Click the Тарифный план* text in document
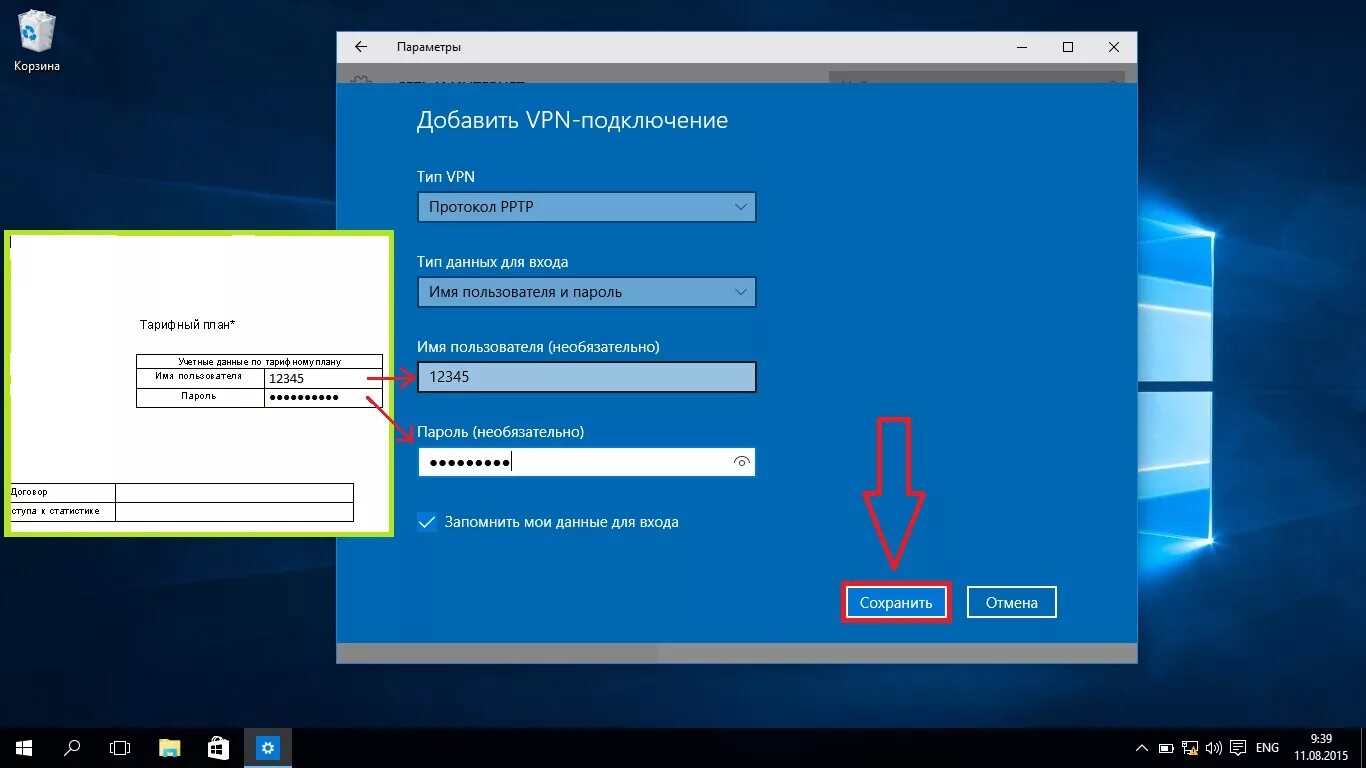The image size is (1366, 768). click(x=187, y=325)
